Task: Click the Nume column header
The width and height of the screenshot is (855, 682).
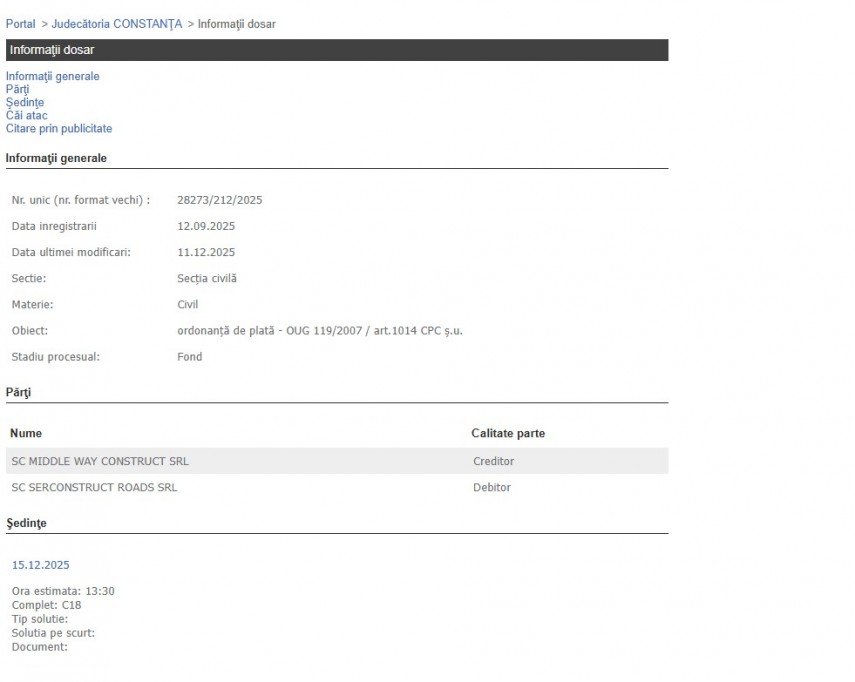Action: click(26, 433)
